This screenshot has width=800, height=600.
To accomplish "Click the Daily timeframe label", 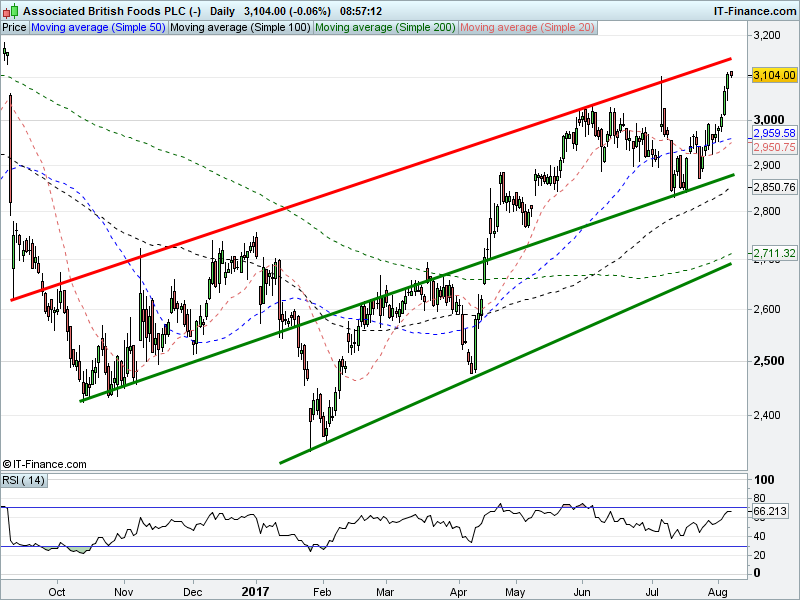I will (x=222, y=11).
